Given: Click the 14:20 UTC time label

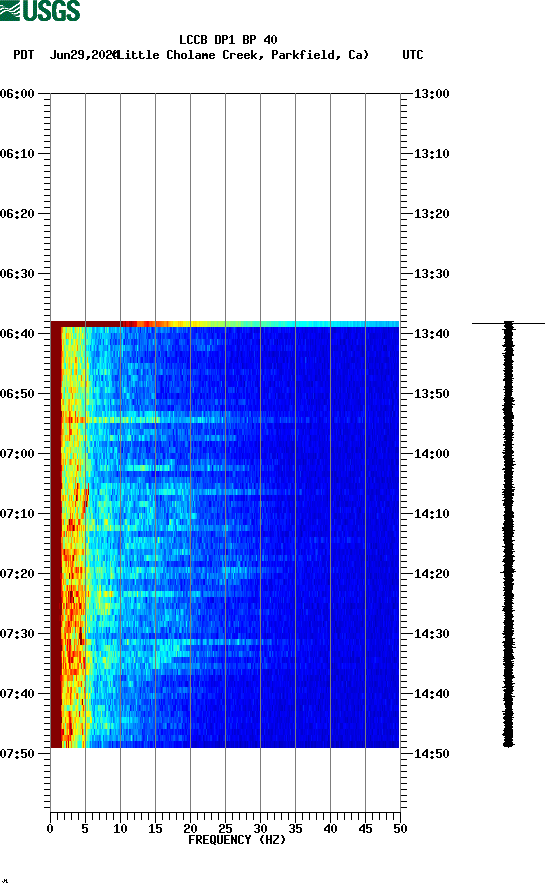Looking at the screenshot, I should pyautogui.click(x=431, y=573).
